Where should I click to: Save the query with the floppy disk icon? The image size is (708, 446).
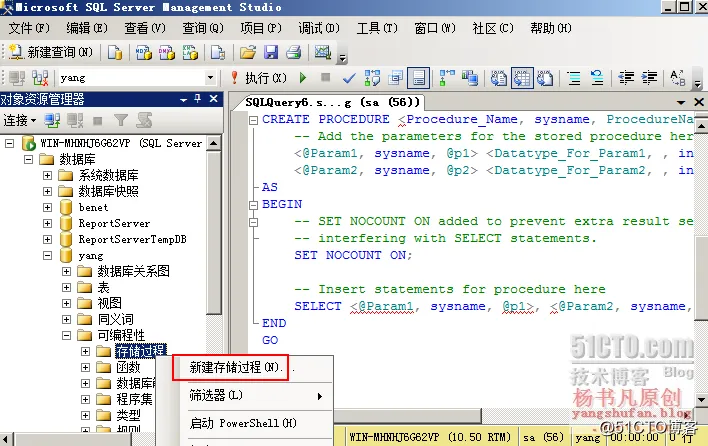tap(271, 52)
